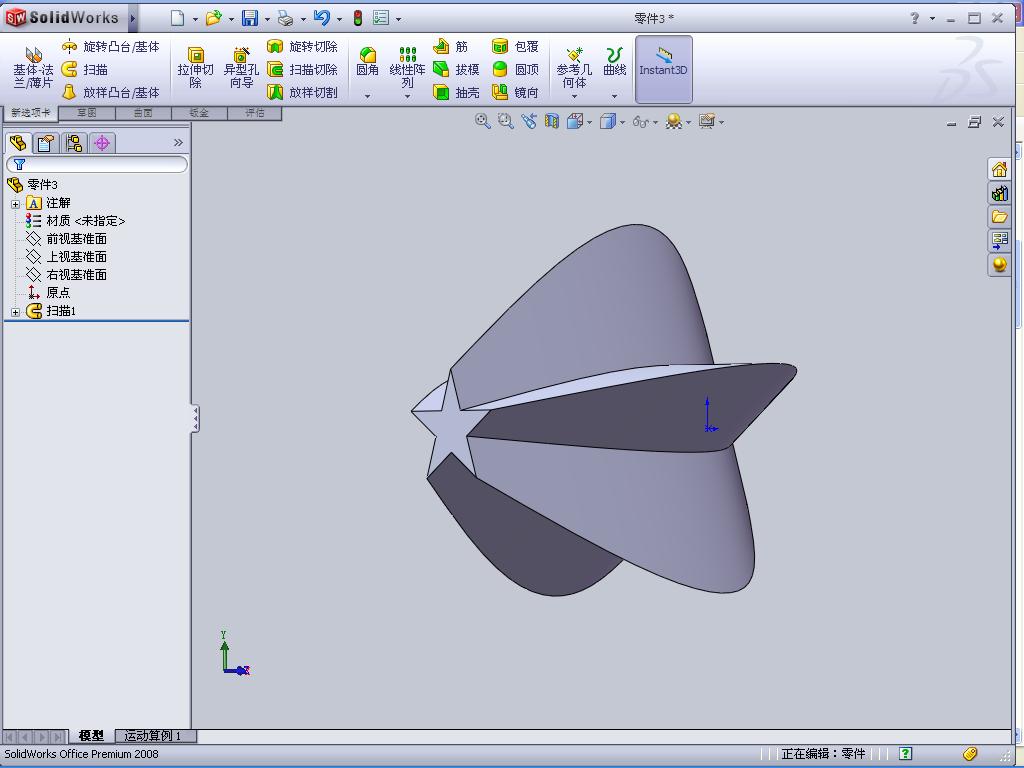Select the 前视基准面 front plane
Screen dimensions: 1024x768
pyautogui.click(x=66, y=239)
